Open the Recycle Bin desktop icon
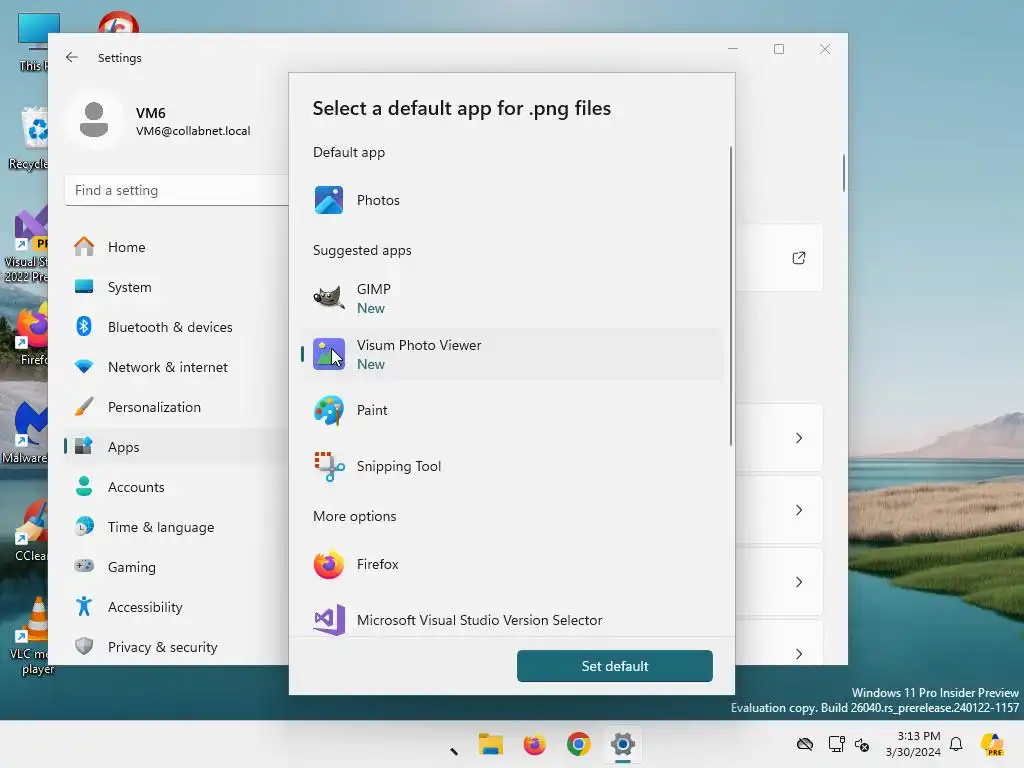This screenshot has width=1024, height=768. click(x=29, y=138)
